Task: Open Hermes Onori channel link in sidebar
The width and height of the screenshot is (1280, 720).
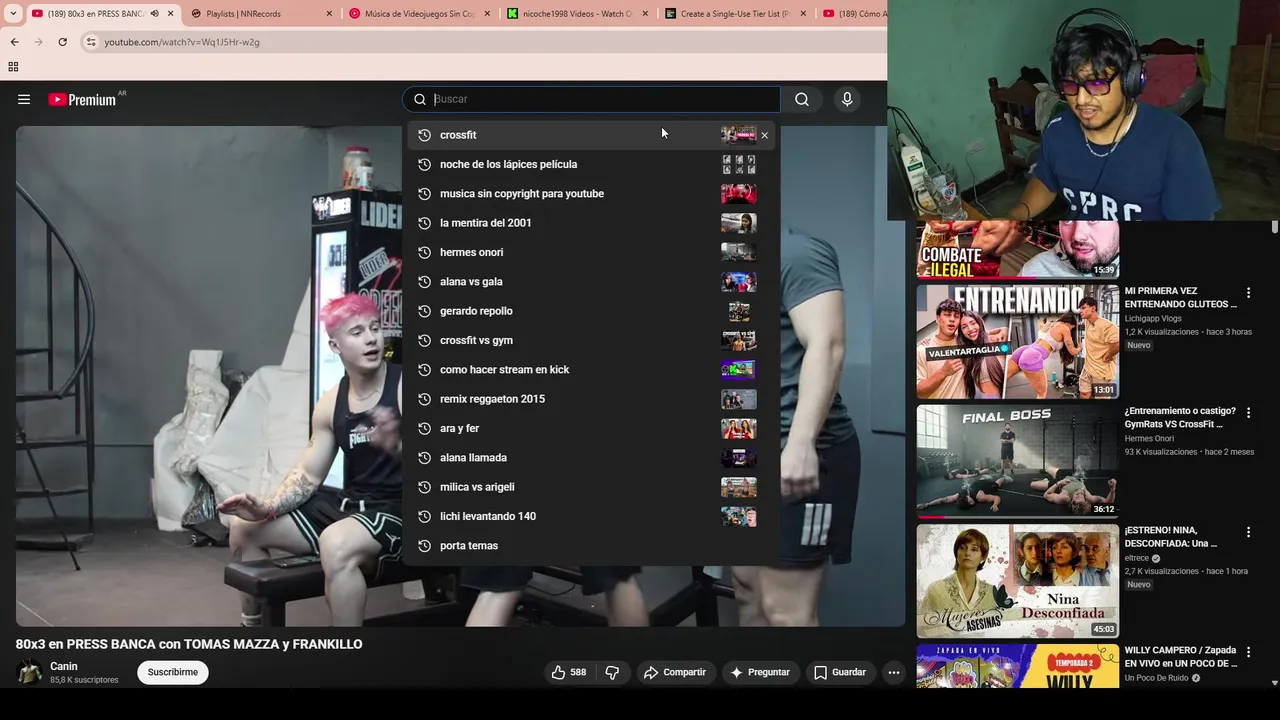Action: tap(1149, 438)
